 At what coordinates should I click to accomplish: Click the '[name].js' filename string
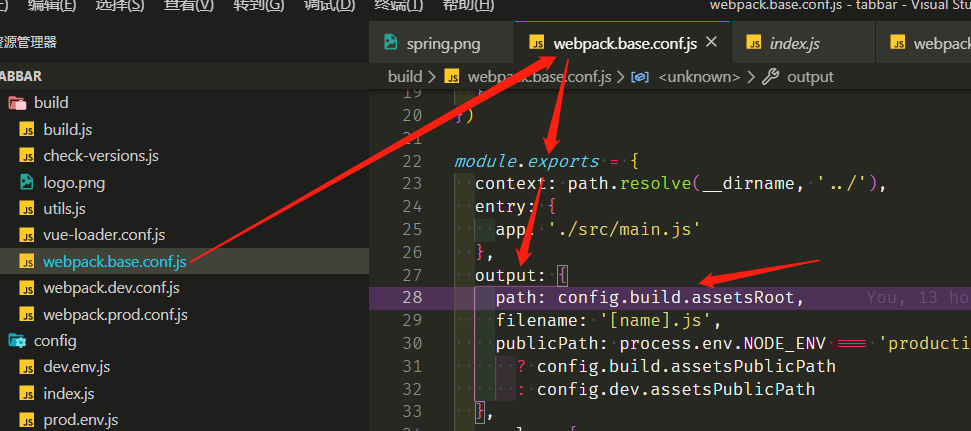pyautogui.click(x=656, y=321)
